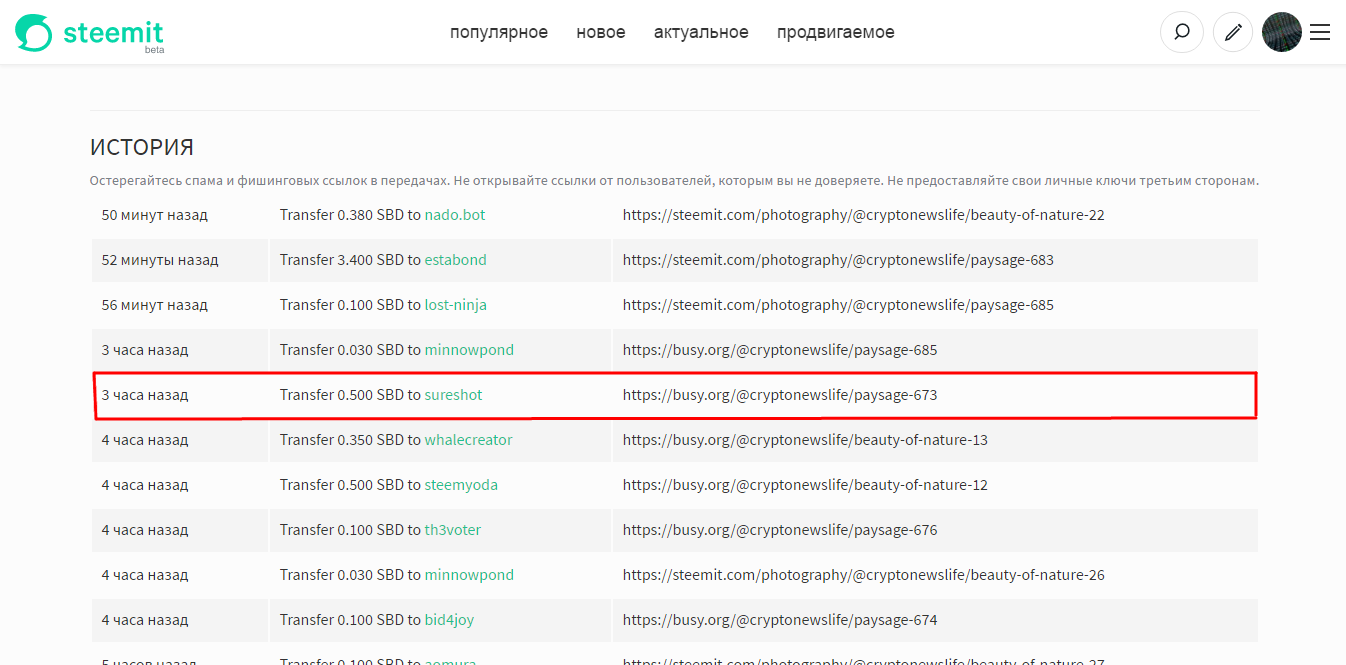Click memo URL ending beauty-of-nature-22
This screenshot has width=1346, height=665.
click(864, 215)
